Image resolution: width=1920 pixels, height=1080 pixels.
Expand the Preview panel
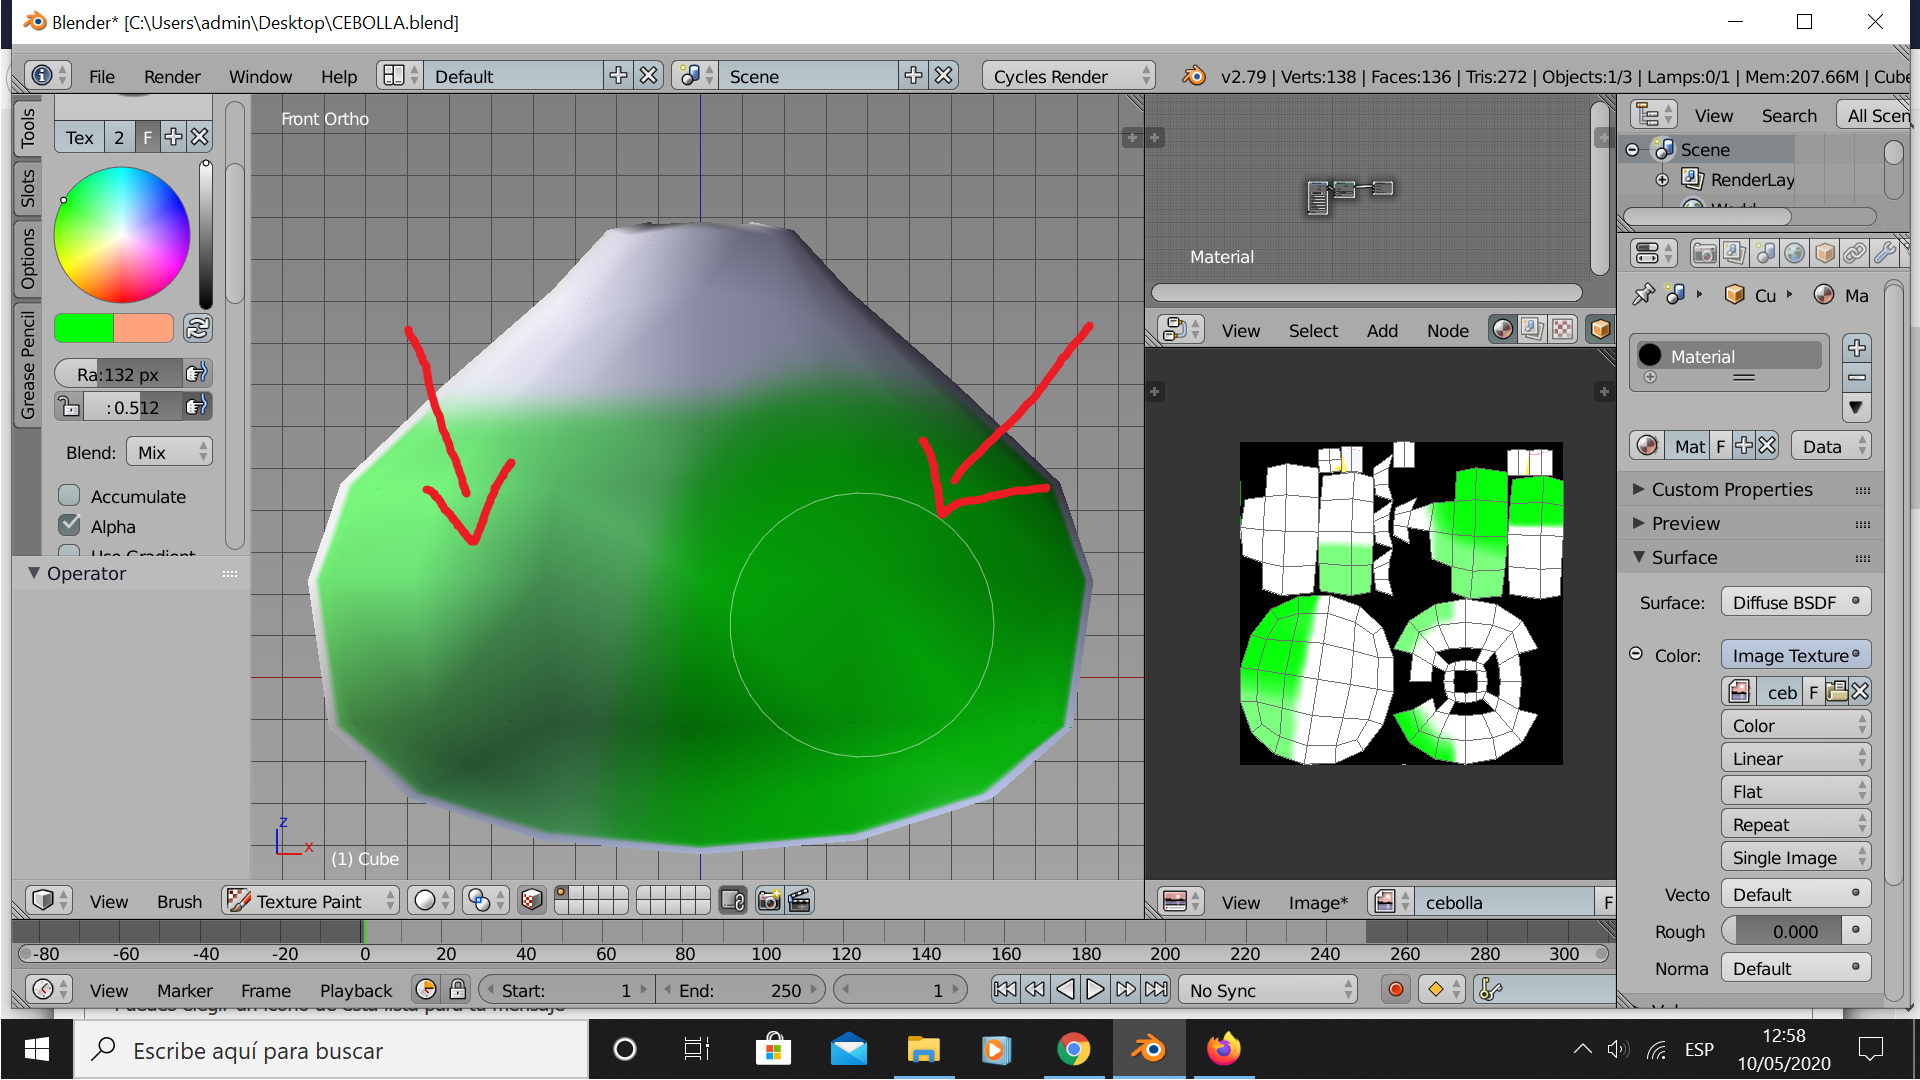coord(1686,523)
